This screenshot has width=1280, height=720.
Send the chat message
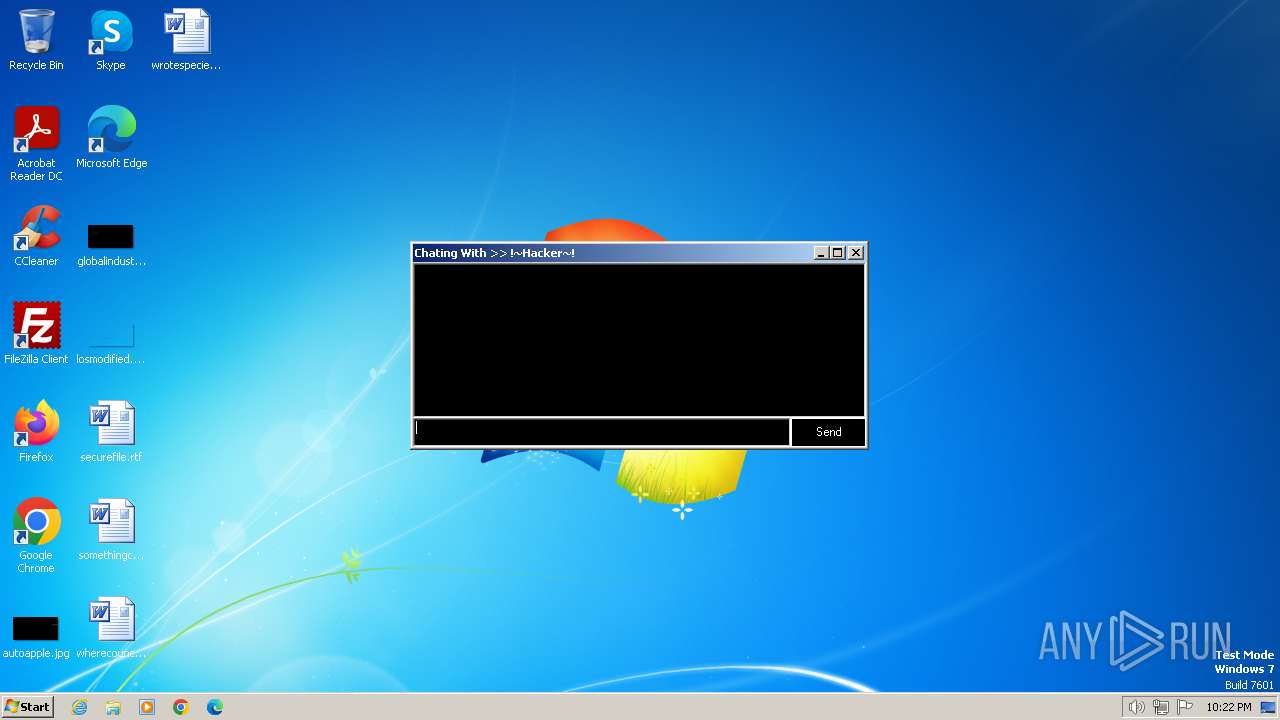click(x=828, y=432)
